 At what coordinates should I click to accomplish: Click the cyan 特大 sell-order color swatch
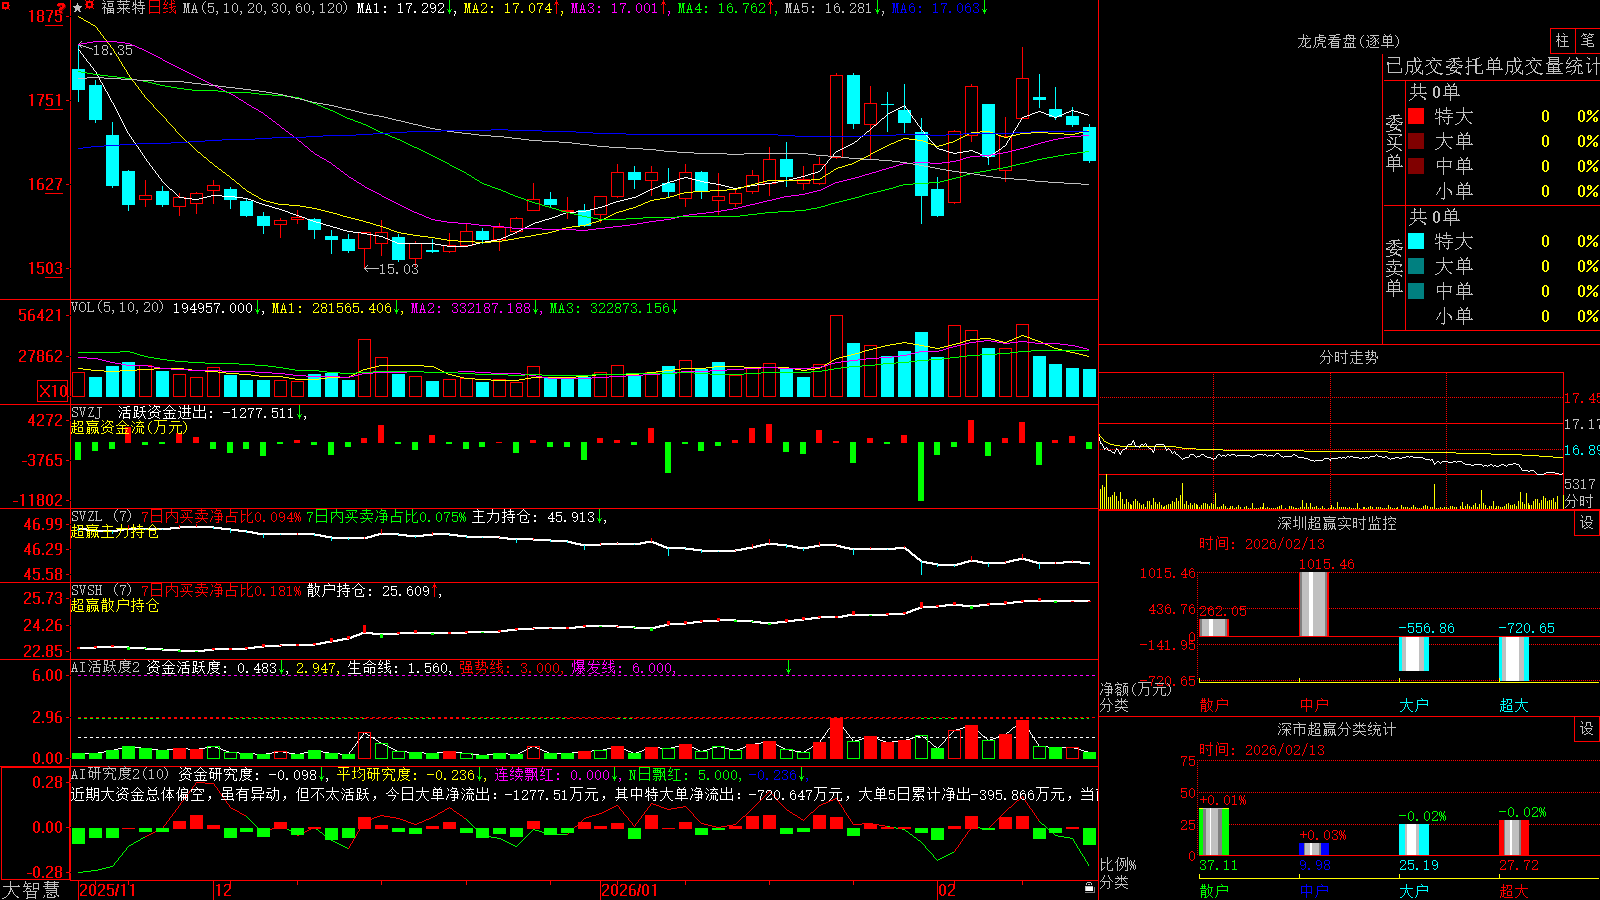click(x=1416, y=241)
